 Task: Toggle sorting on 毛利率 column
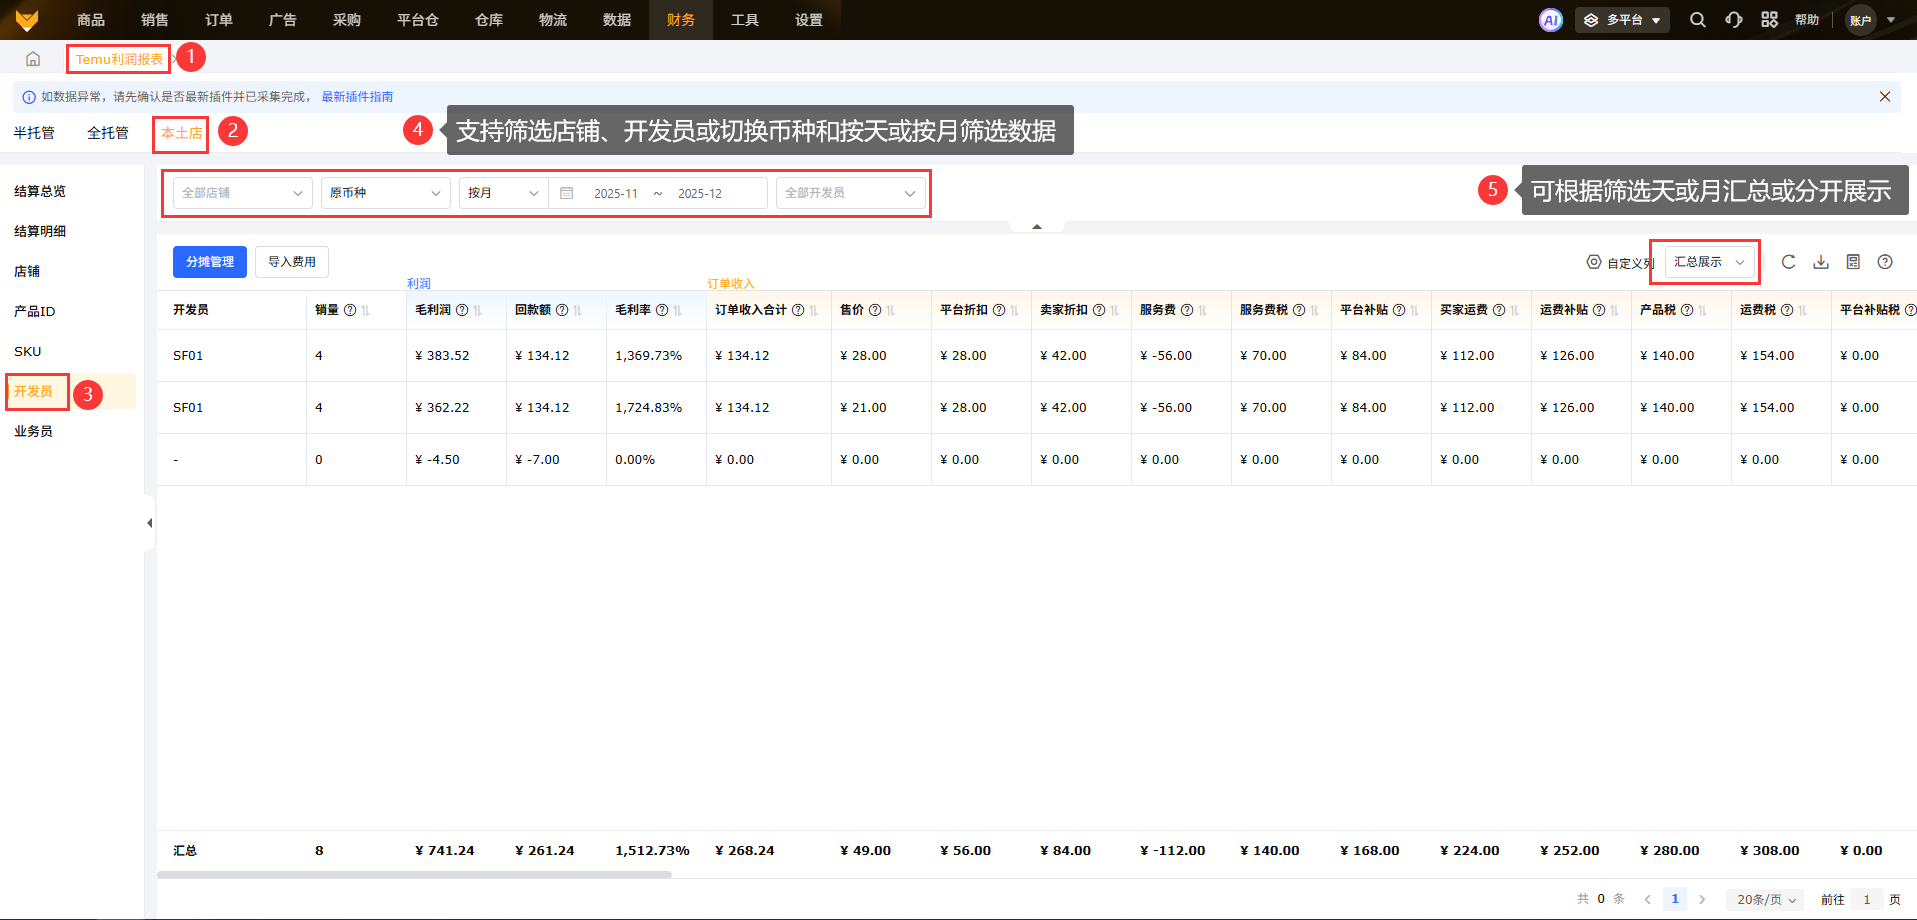click(678, 311)
